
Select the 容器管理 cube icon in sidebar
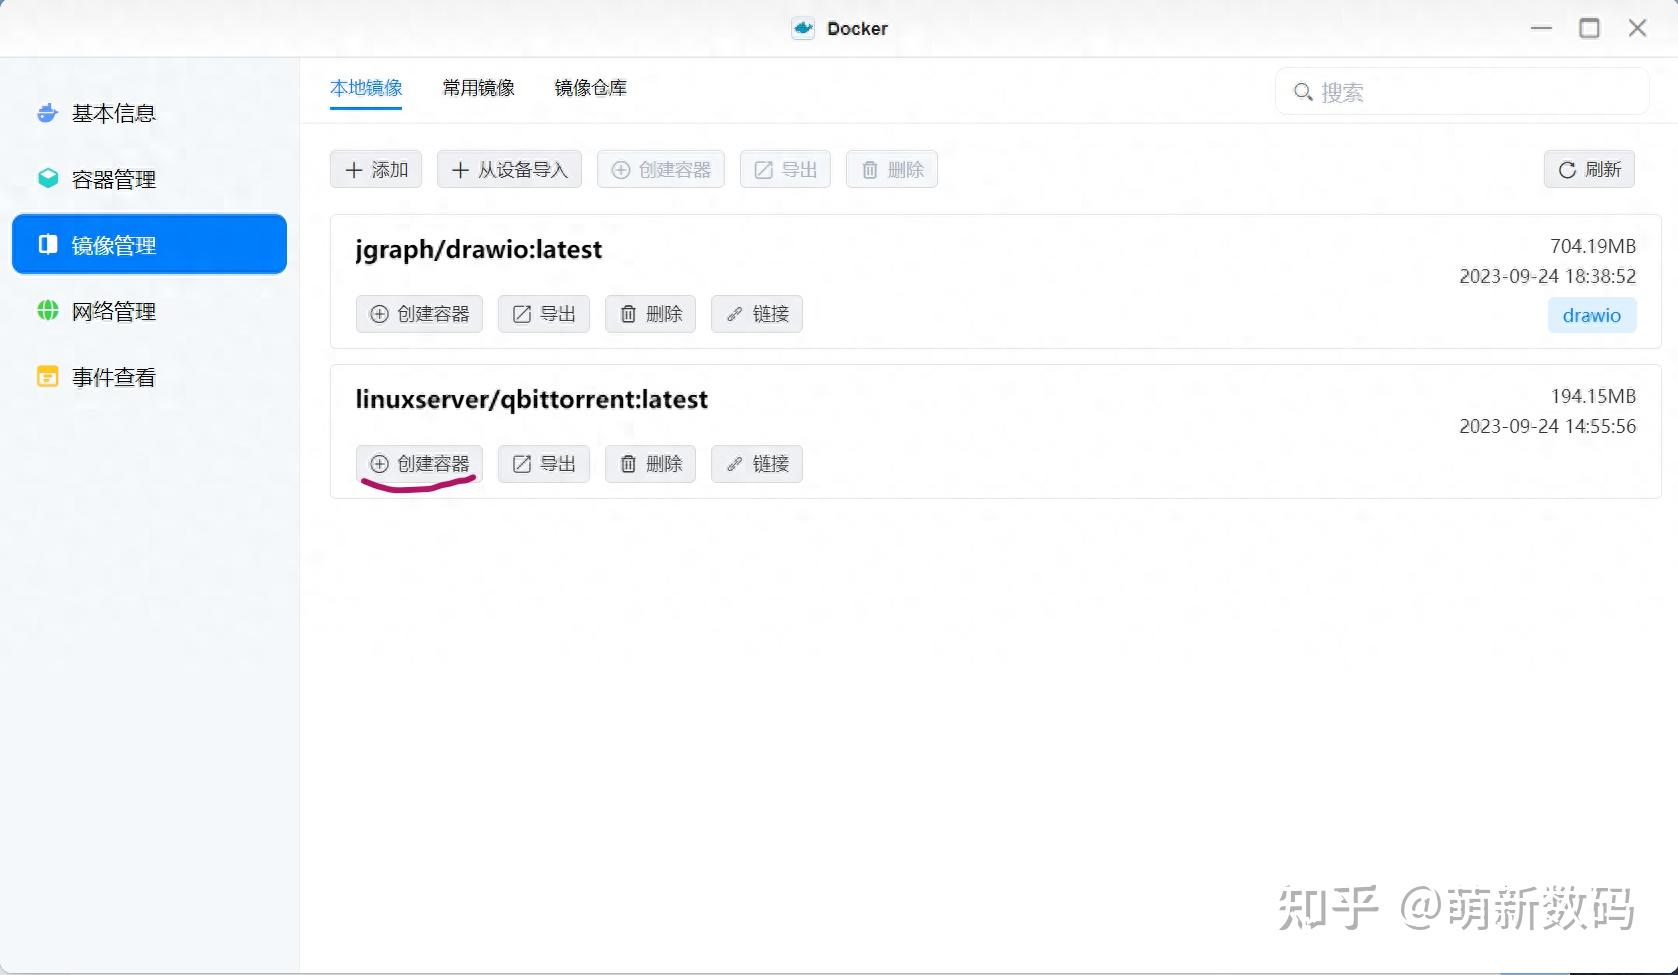47,179
